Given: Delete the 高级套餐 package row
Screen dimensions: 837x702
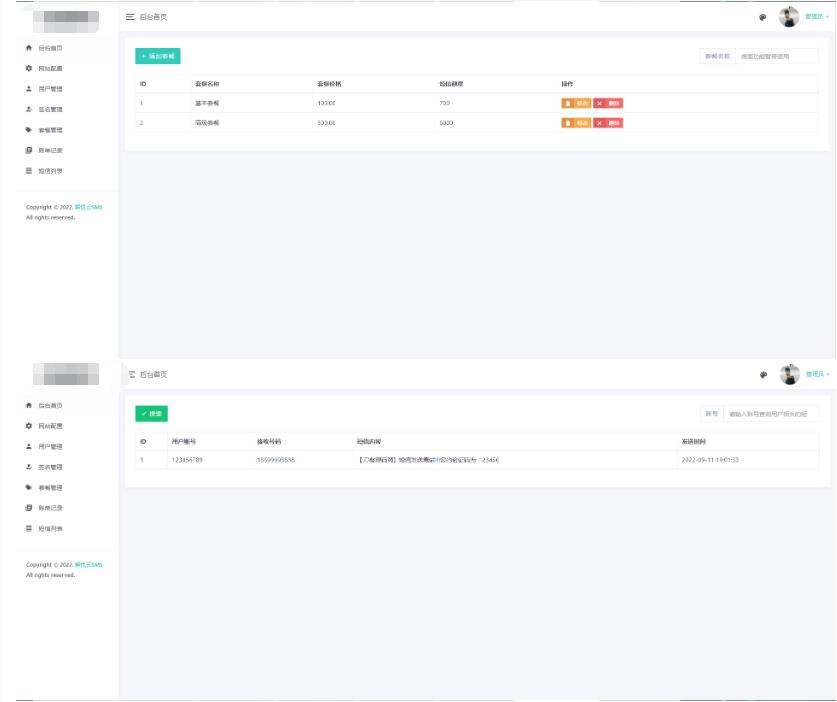Looking at the screenshot, I should [608, 123].
